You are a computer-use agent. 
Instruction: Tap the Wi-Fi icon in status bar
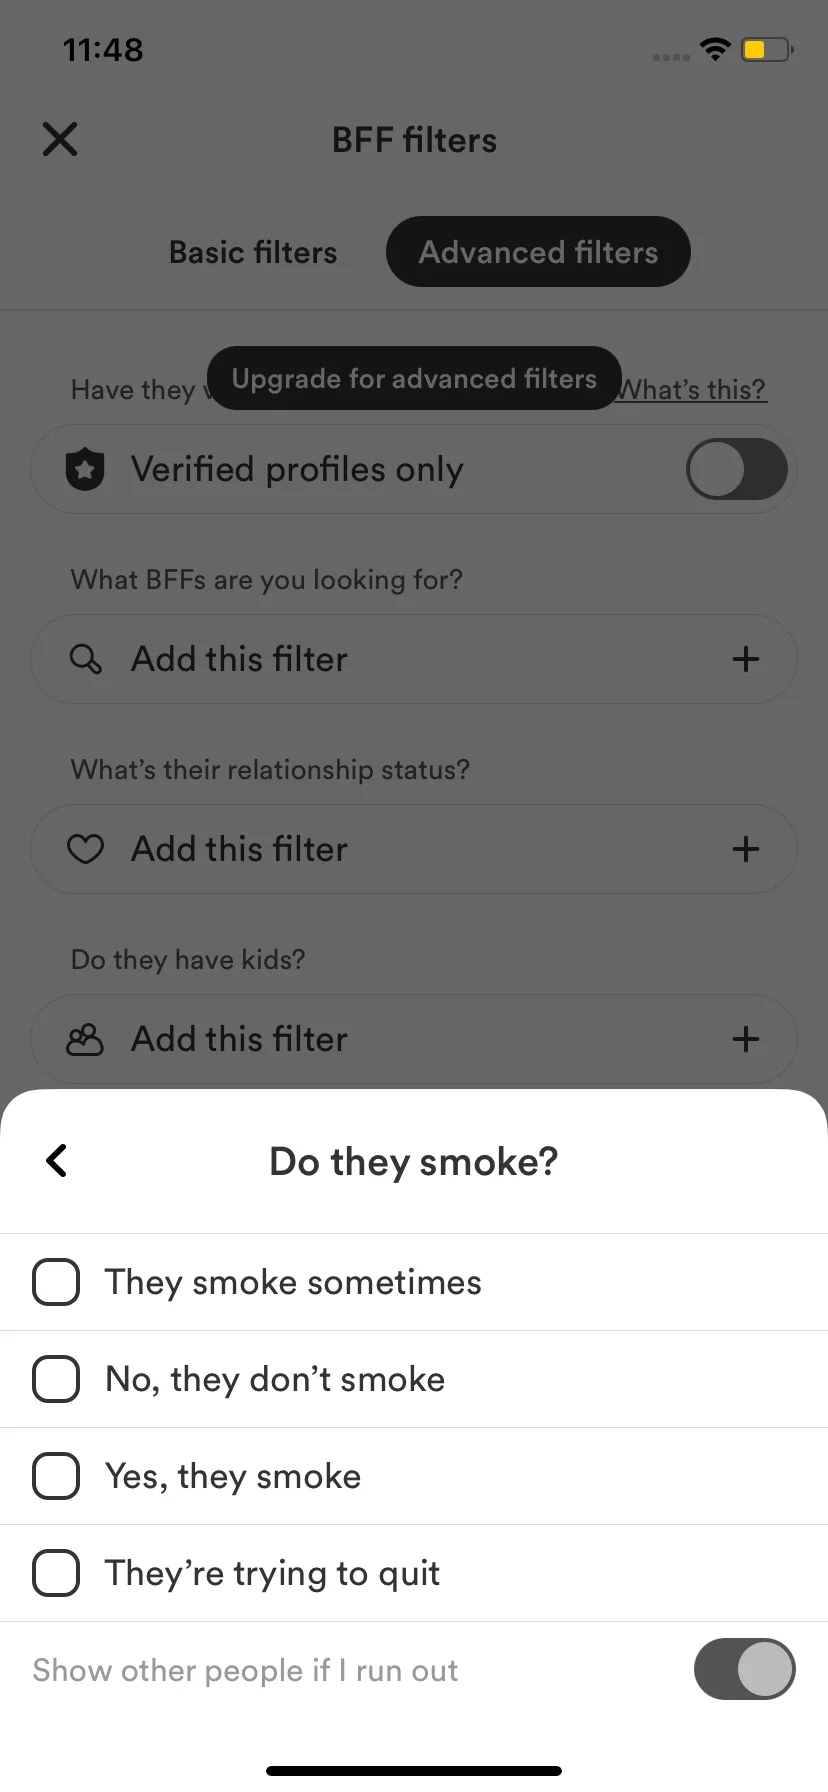coord(715,49)
